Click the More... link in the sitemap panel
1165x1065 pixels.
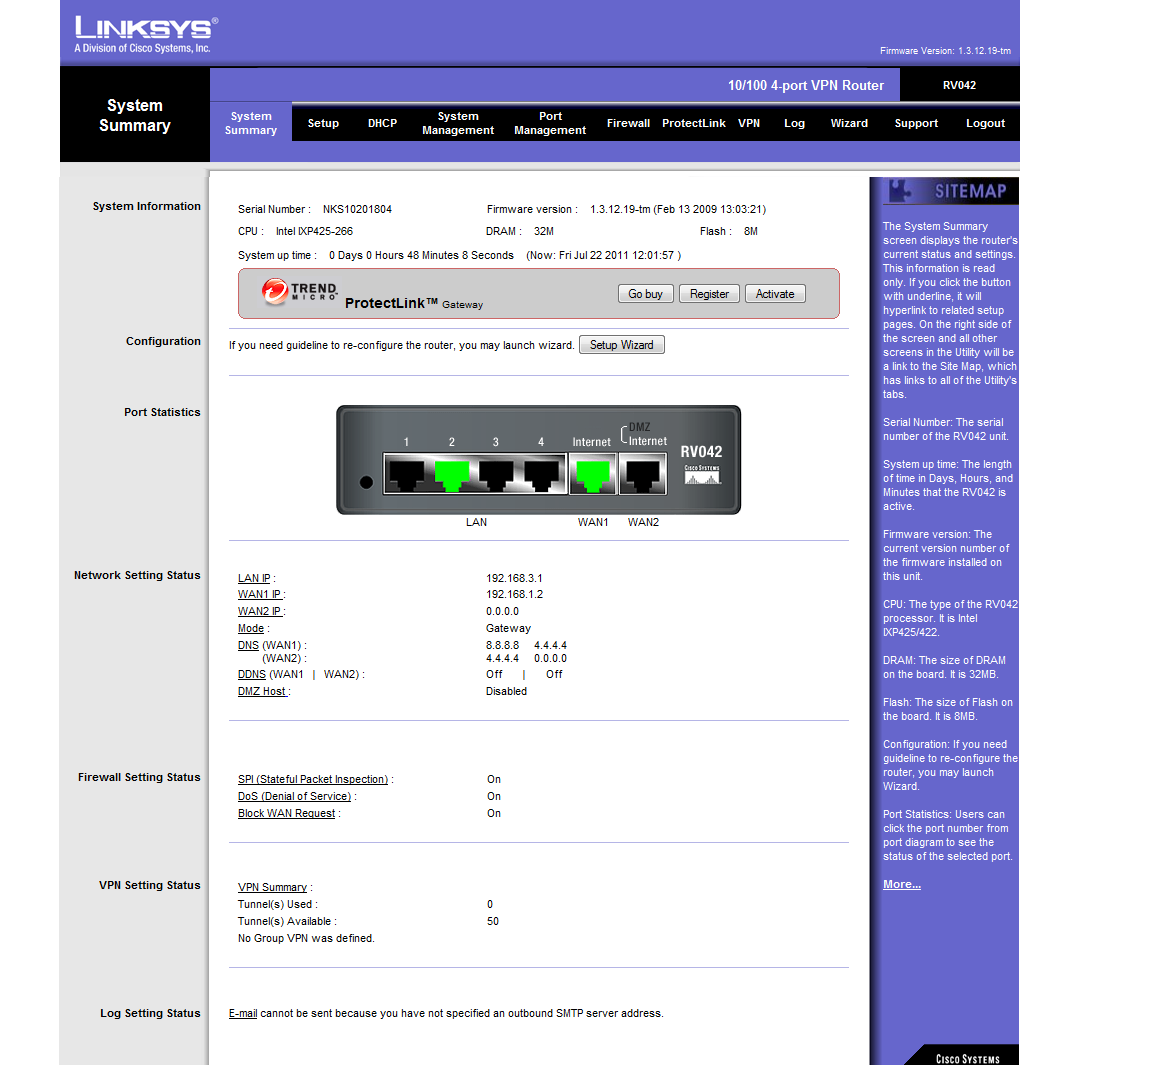[x=902, y=884]
